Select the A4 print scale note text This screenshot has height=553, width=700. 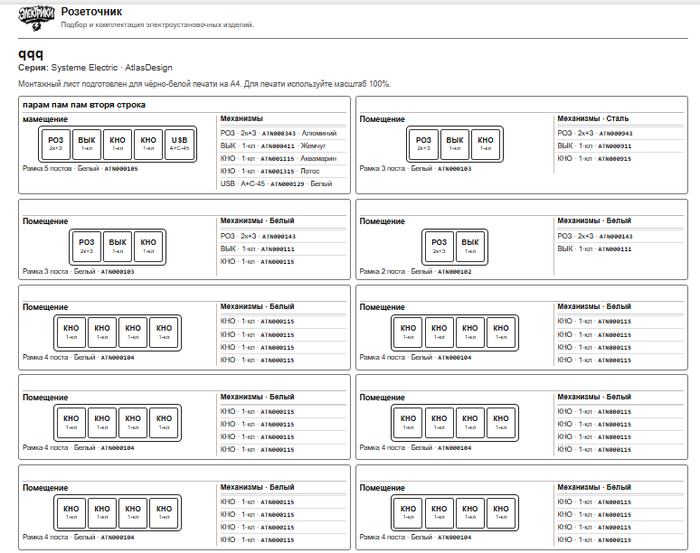pyautogui.click(x=204, y=84)
